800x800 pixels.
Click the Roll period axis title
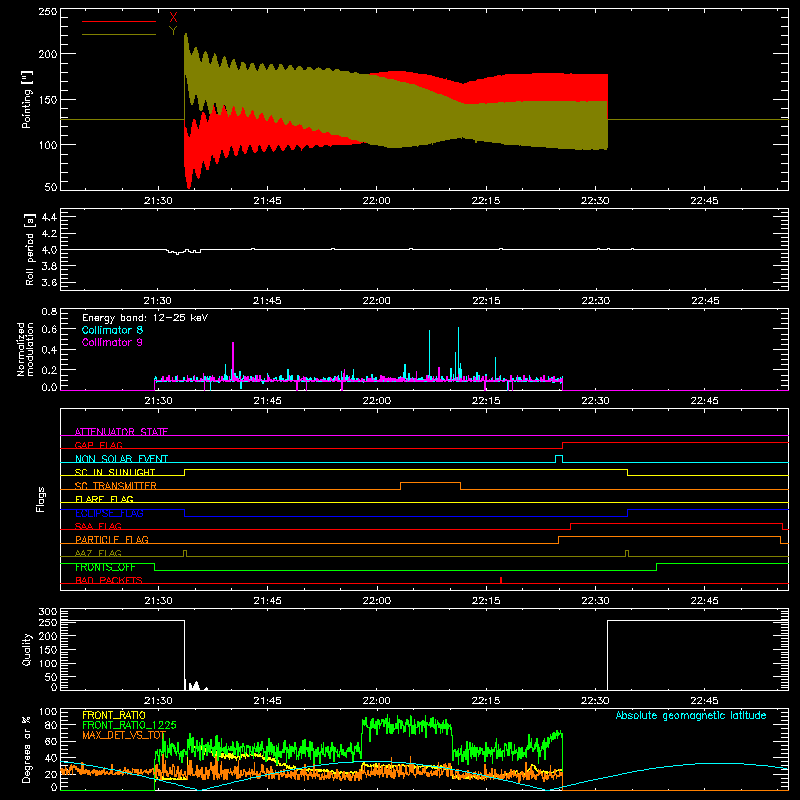click(29, 249)
